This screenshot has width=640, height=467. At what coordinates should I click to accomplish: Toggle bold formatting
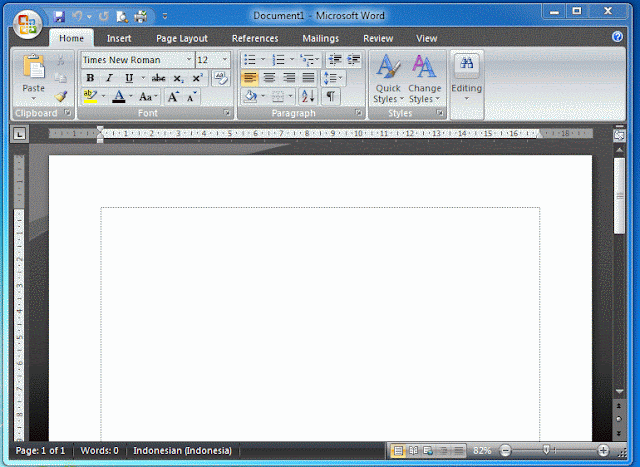tap(90, 78)
